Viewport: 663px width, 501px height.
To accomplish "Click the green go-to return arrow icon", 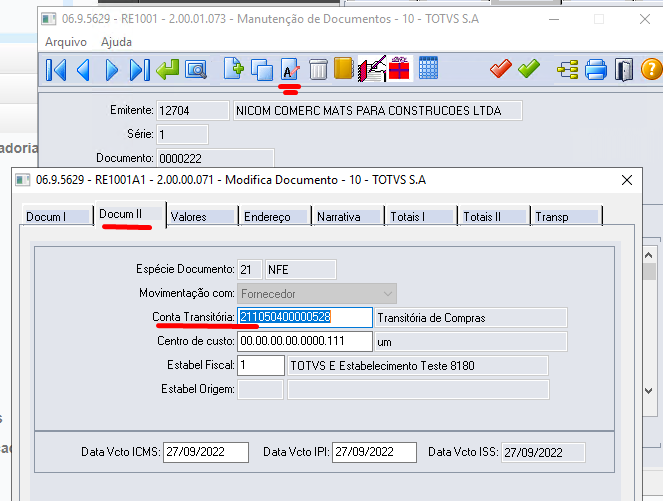I will 168,69.
